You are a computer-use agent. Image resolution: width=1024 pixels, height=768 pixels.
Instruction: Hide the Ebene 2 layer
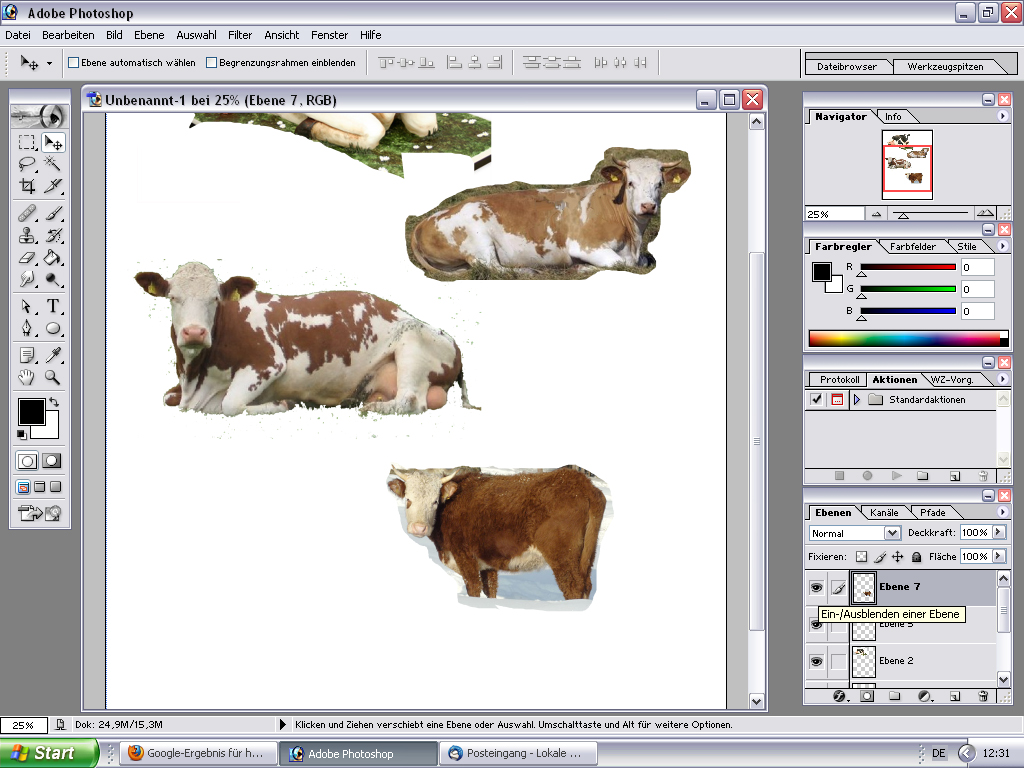[816, 662]
